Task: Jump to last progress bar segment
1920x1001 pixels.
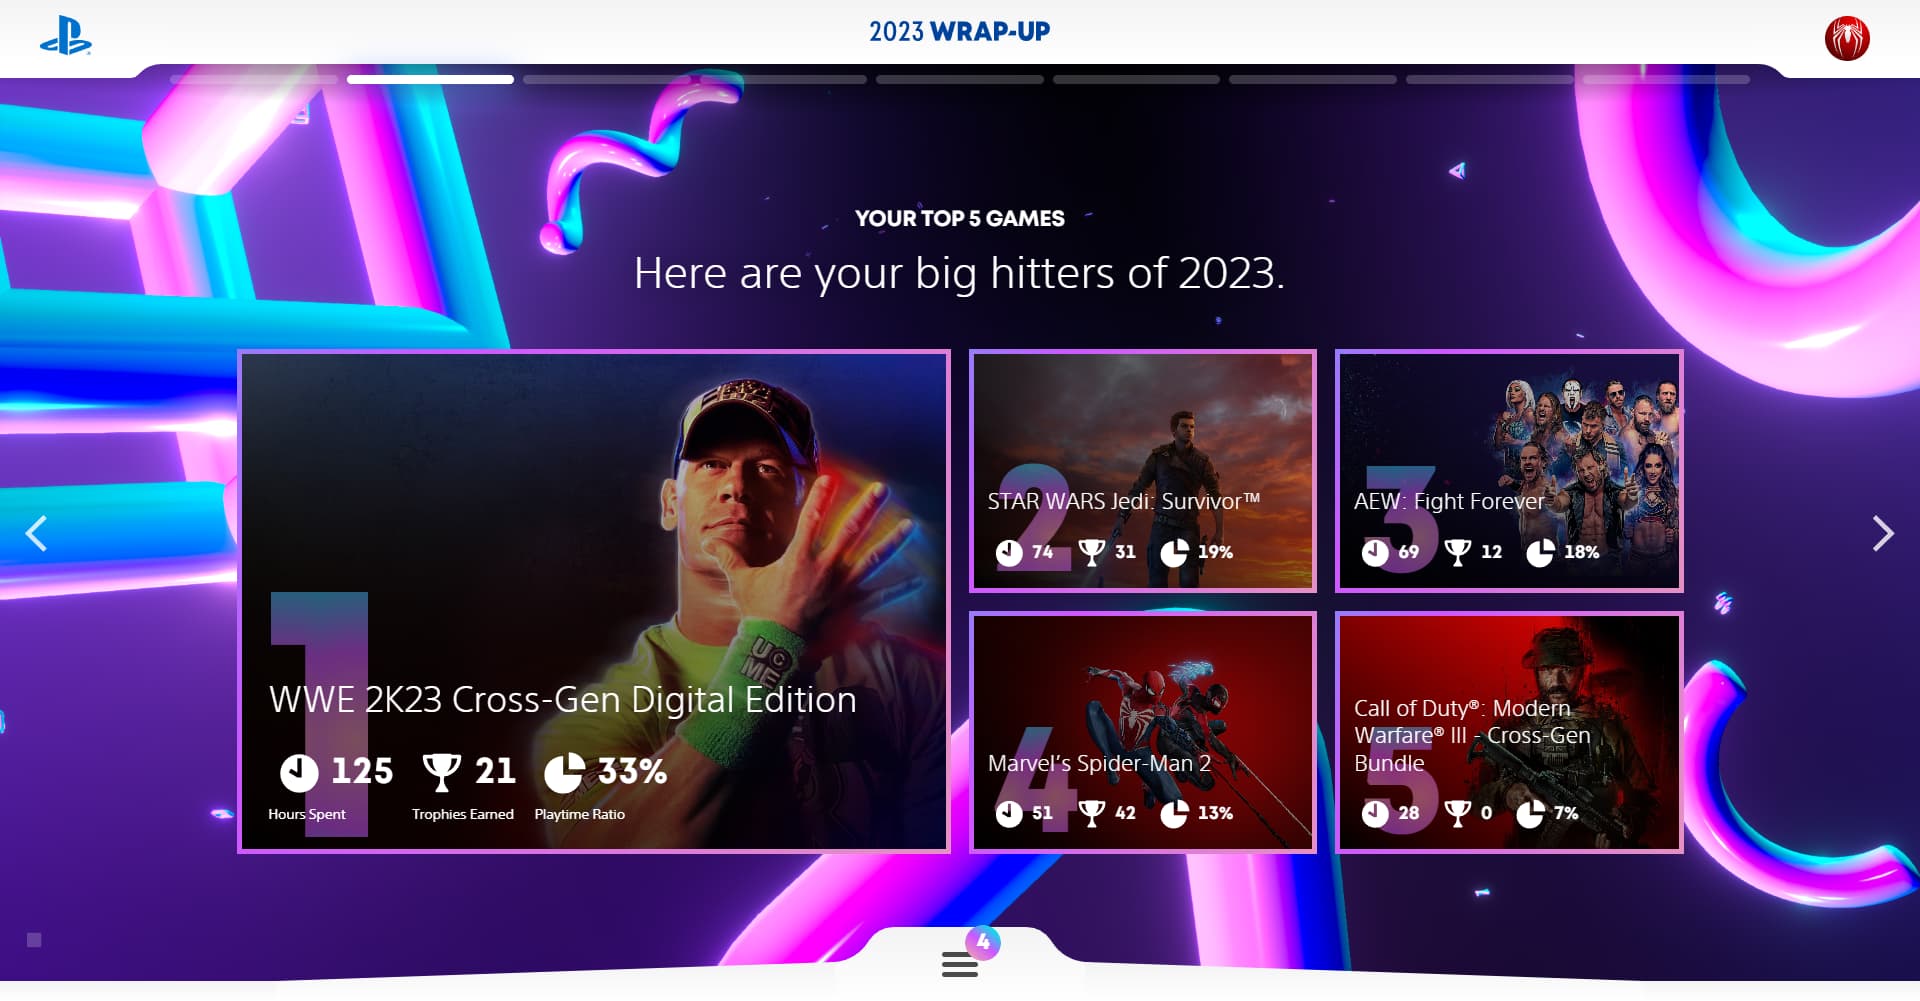Action: (1666, 79)
